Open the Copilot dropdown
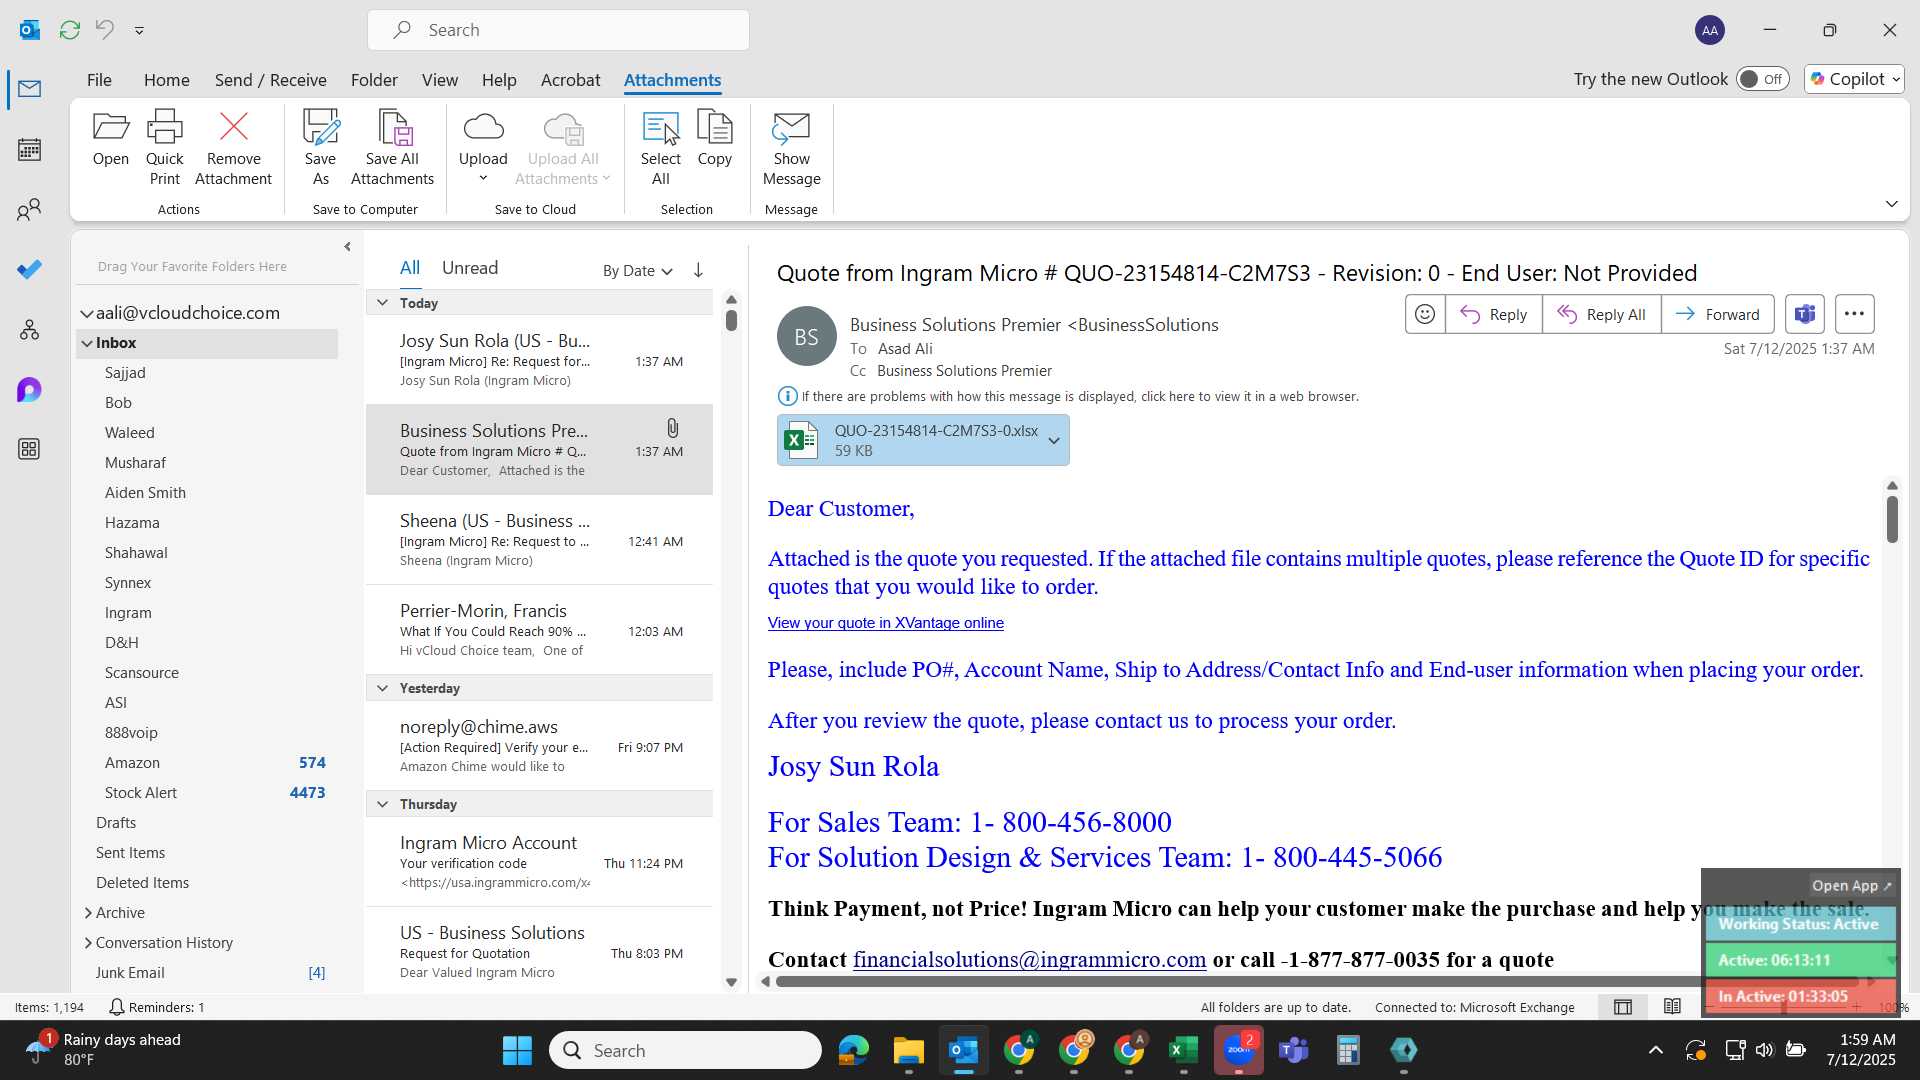The width and height of the screenshot is (1920, 1080). [x=1854, y=79]
